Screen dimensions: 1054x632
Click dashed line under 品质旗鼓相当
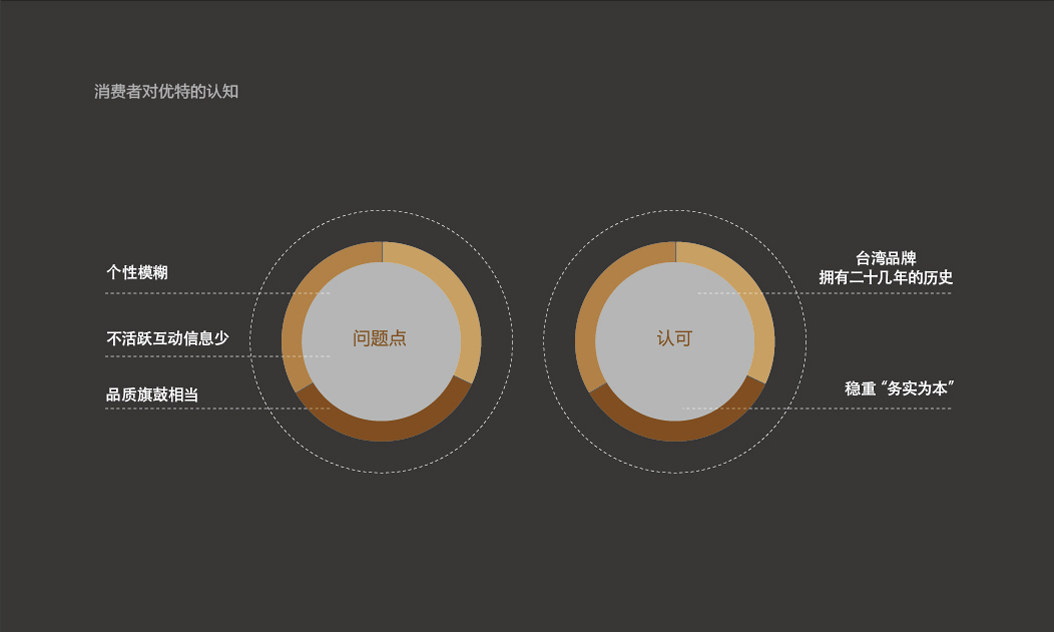217,408
